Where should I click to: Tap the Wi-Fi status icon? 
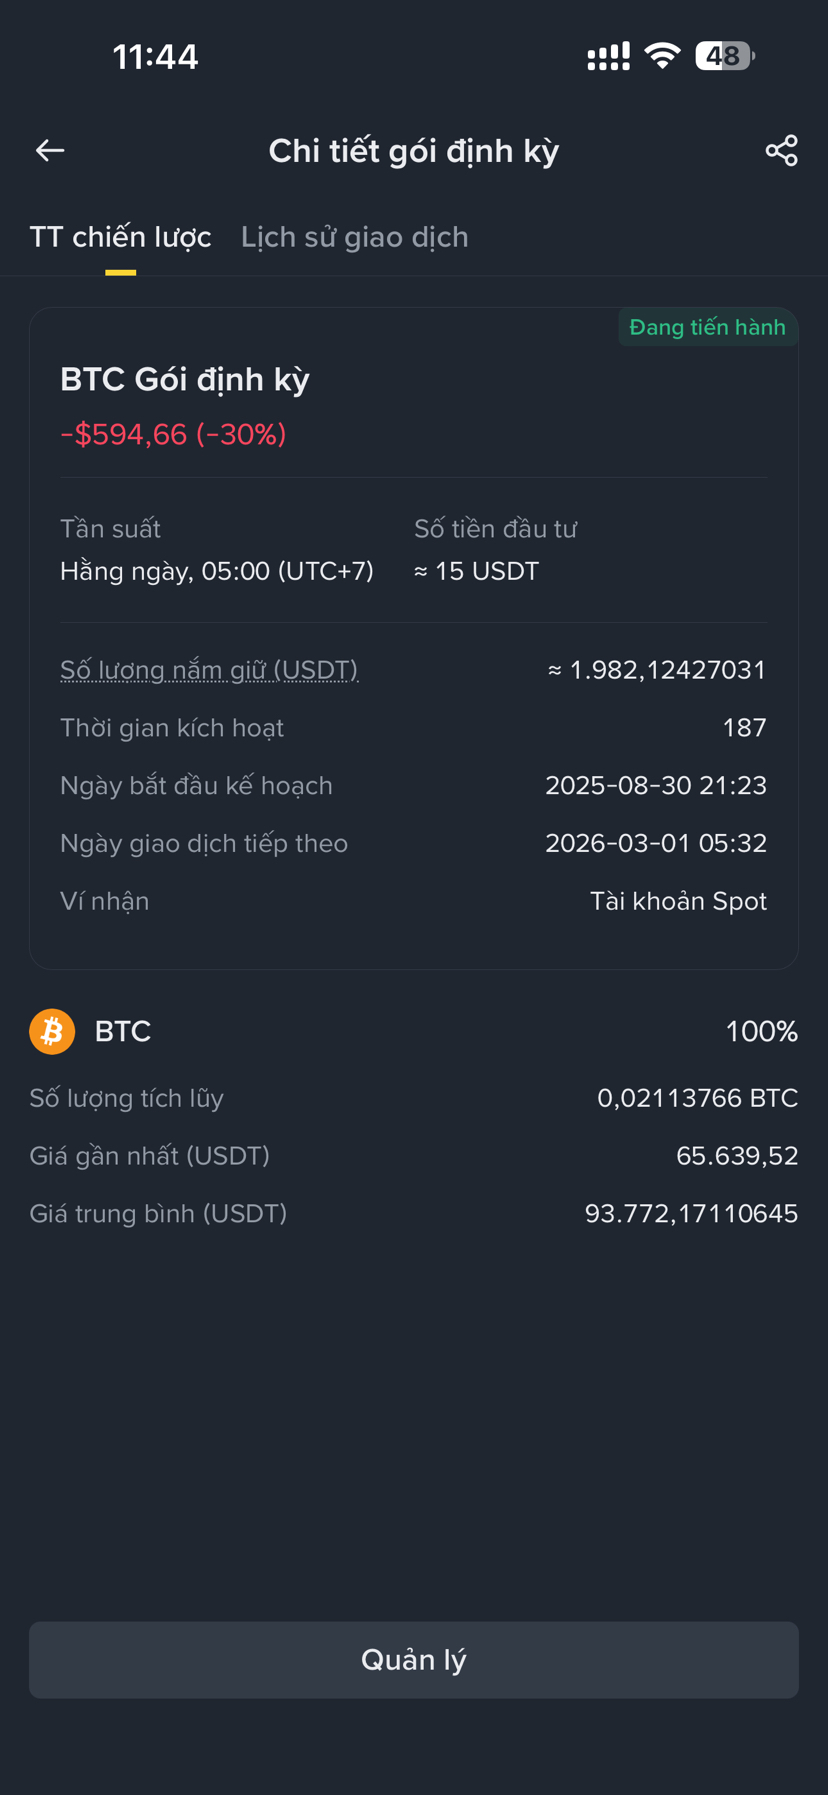(662, 56)
